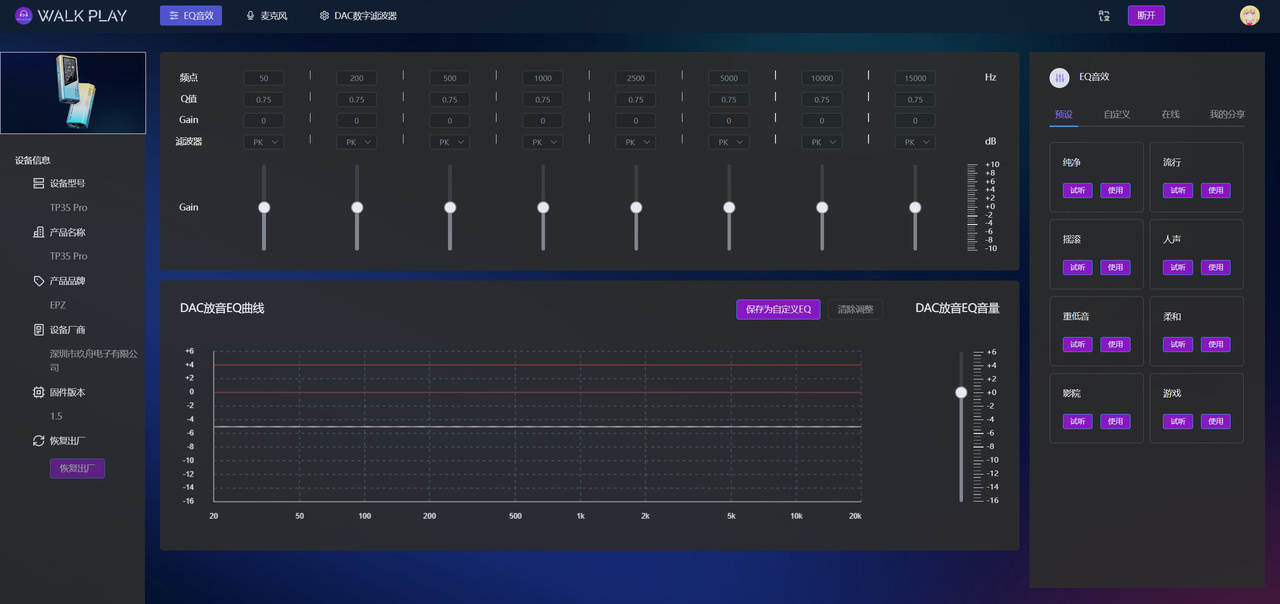Apply the 游戏 preset with 使用
The height and width of the screenshot is (604, 1280).
[x=1215, y=421]
